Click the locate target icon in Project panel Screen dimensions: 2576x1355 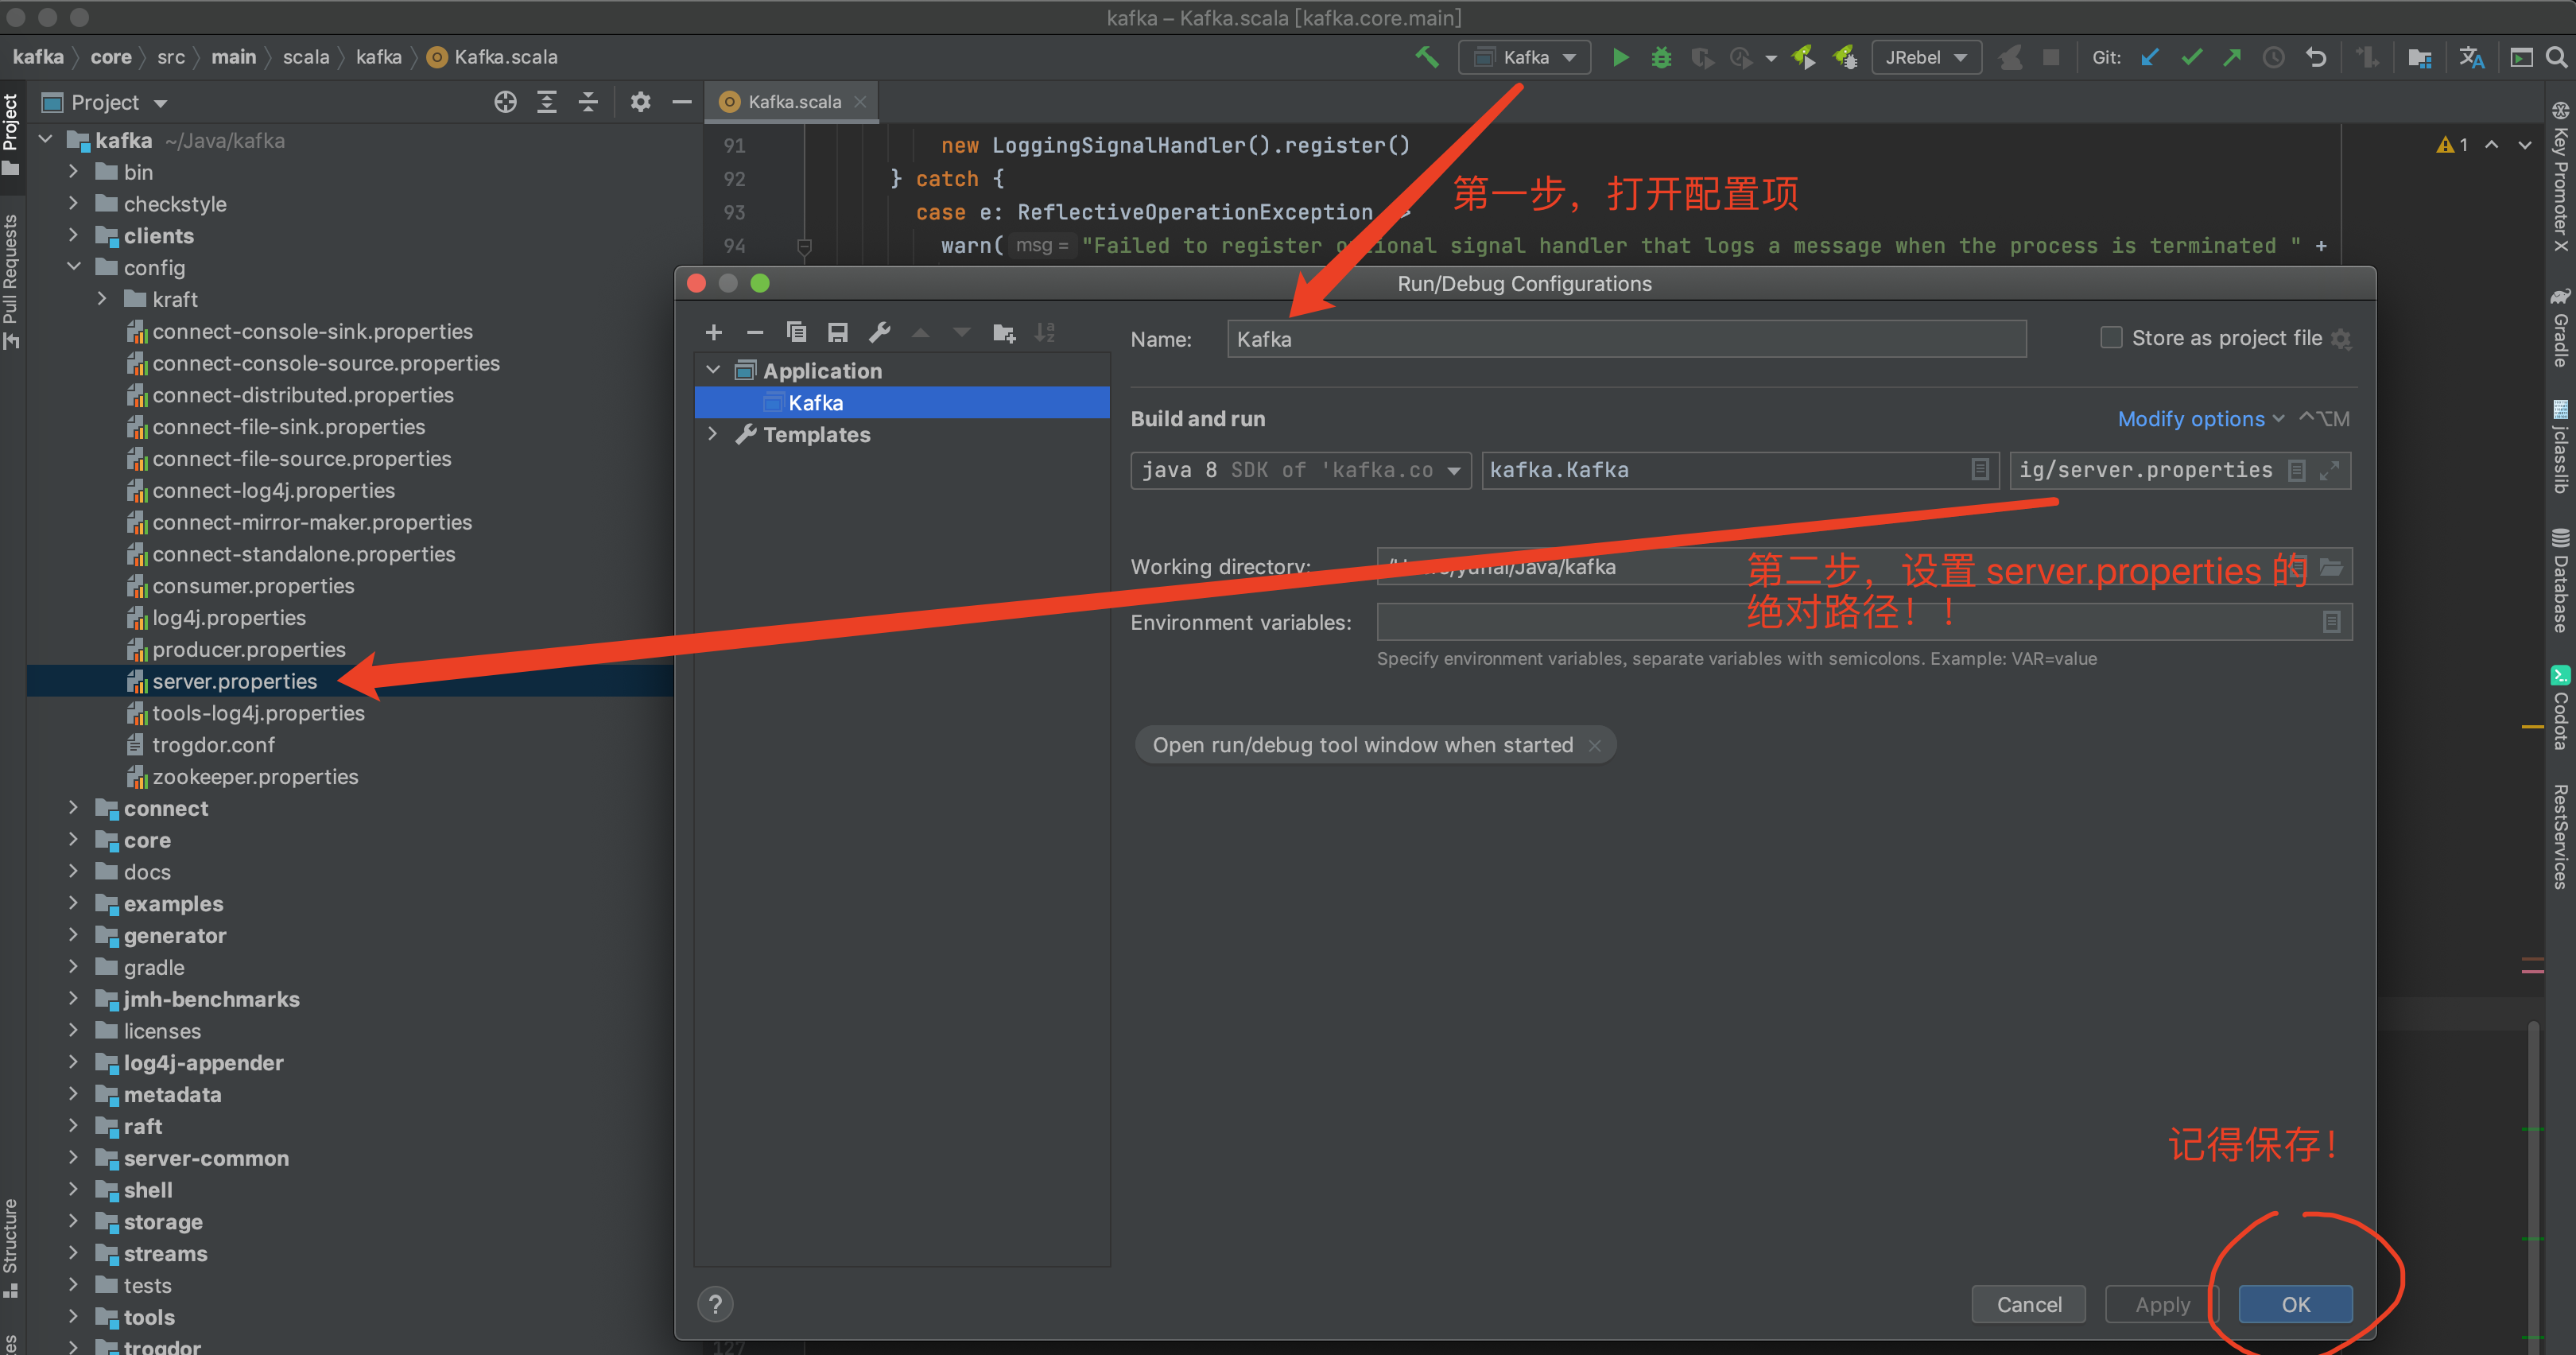point(505,102)
